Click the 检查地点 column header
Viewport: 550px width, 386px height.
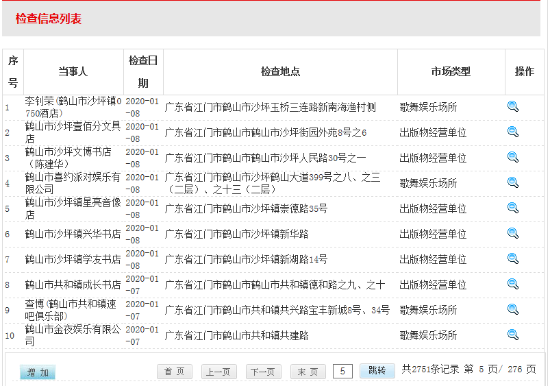(280, 72)
